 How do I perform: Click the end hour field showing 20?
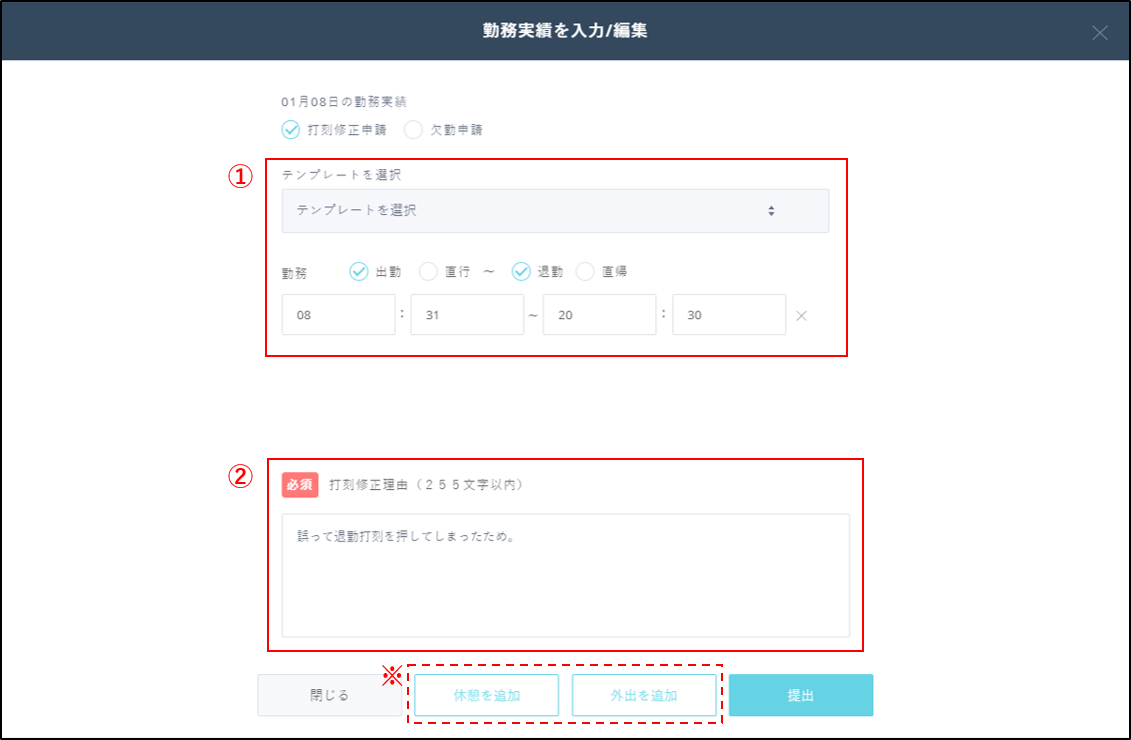[599, 314]
